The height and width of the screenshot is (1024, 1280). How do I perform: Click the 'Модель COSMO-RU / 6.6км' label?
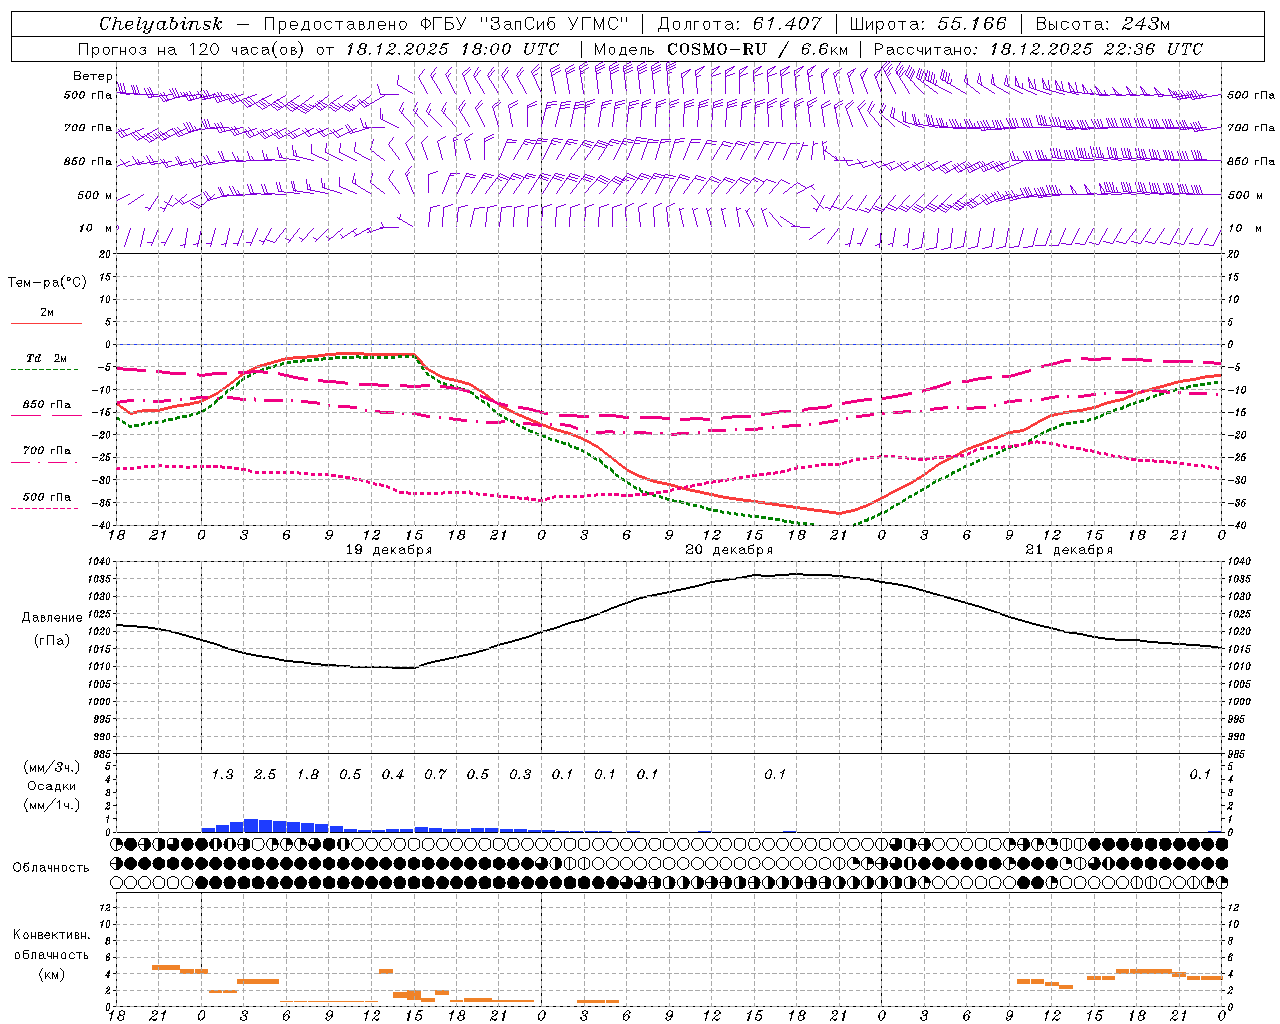click(721, 49)
